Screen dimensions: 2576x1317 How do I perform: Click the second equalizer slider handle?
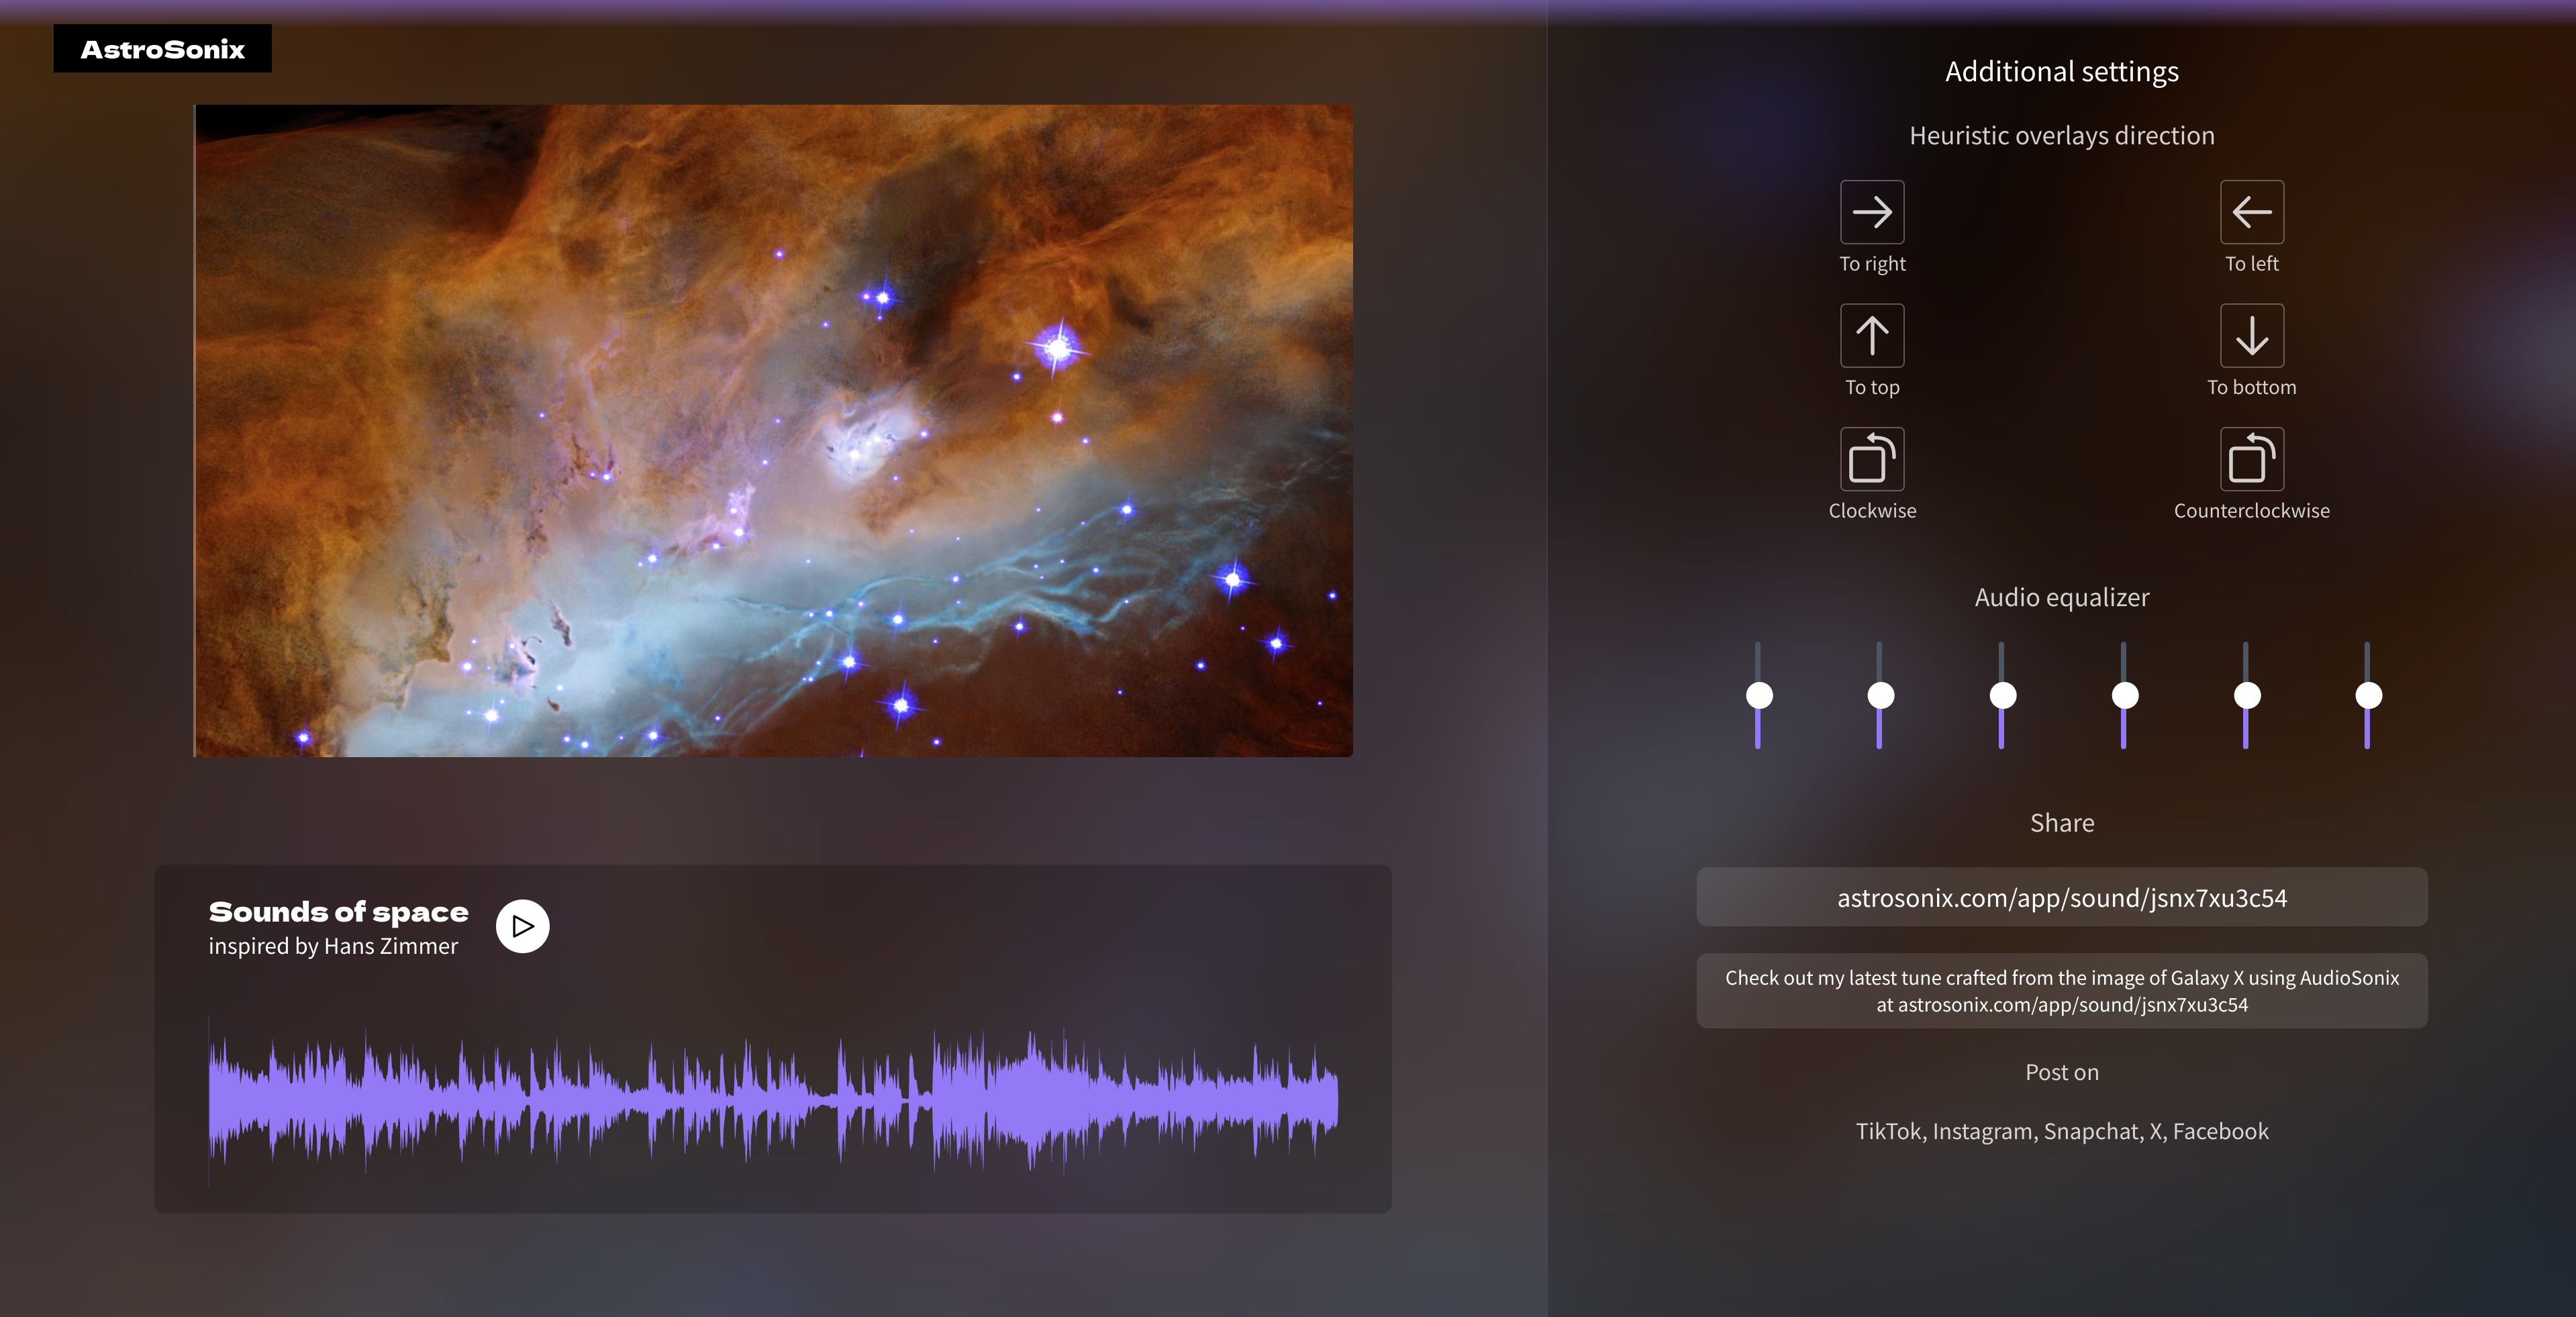(x=1880, y=695)
